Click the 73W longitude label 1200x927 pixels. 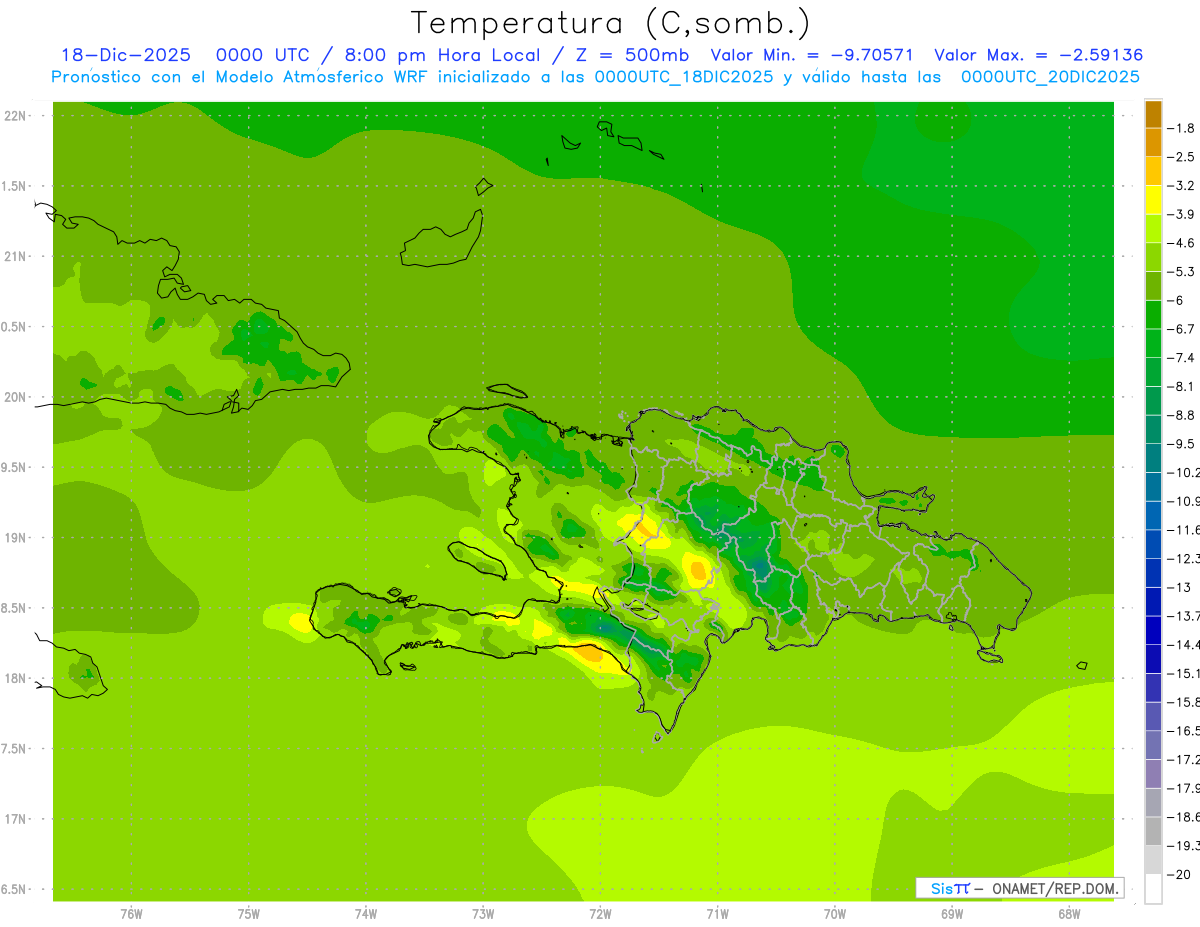click(x=483, y=913)
